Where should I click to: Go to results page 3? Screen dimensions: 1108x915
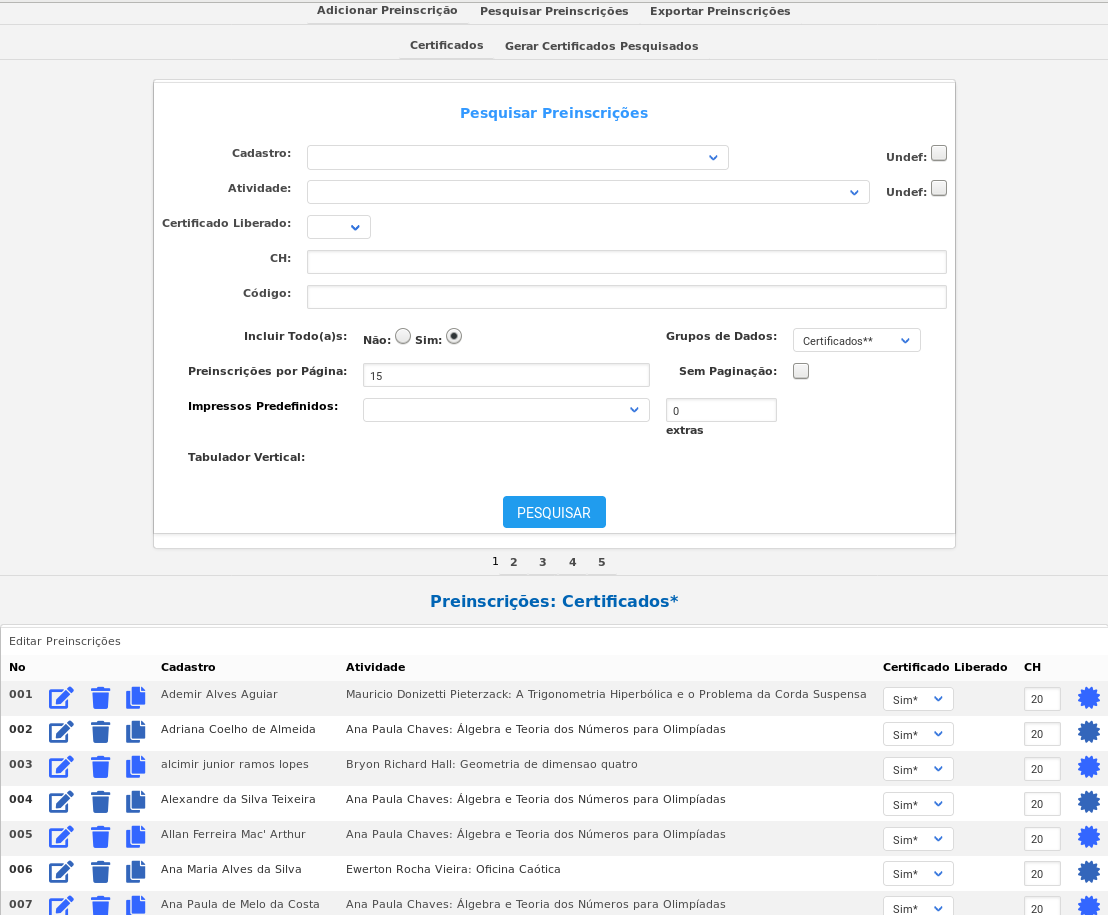pyautogui.click(x=543, y=562)
